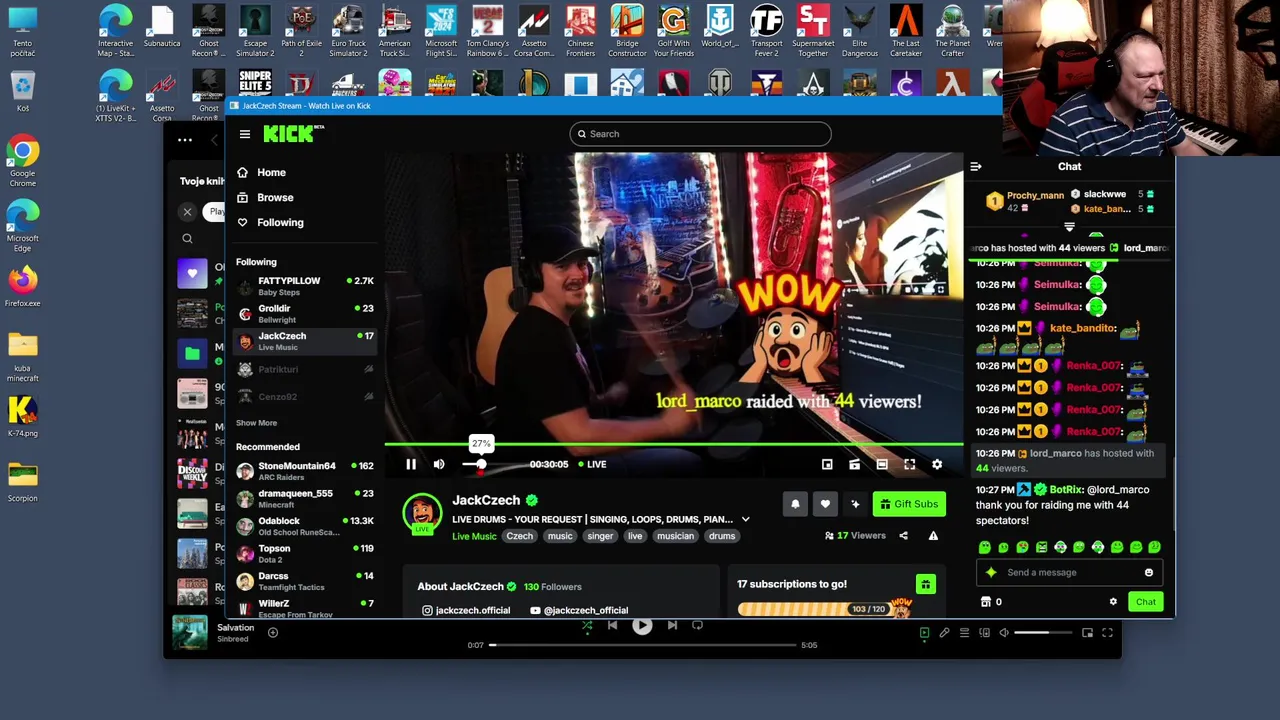Enable picture-in-picture on stream player
The height and width of the screenshot is (720, 1280).
point(827,464)
